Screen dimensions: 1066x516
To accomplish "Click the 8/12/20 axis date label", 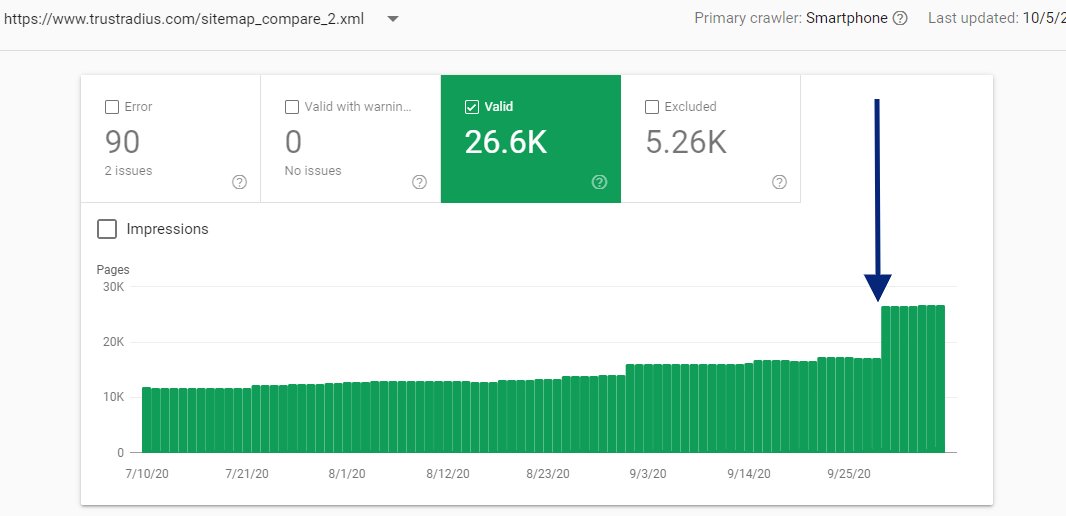I will [x=447, y=474].
